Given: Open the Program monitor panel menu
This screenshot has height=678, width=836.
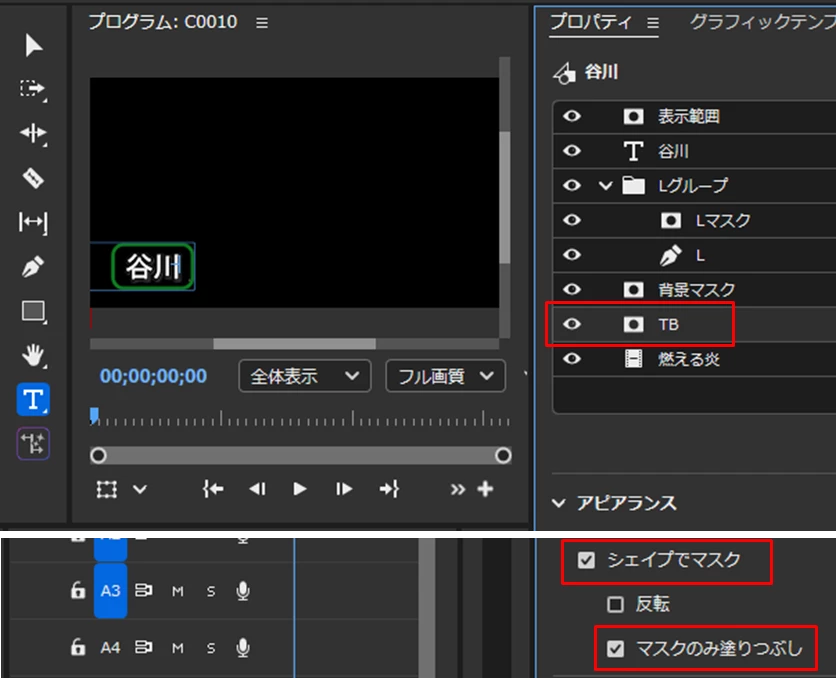Looking at the screenshot, I should point(262,23).
